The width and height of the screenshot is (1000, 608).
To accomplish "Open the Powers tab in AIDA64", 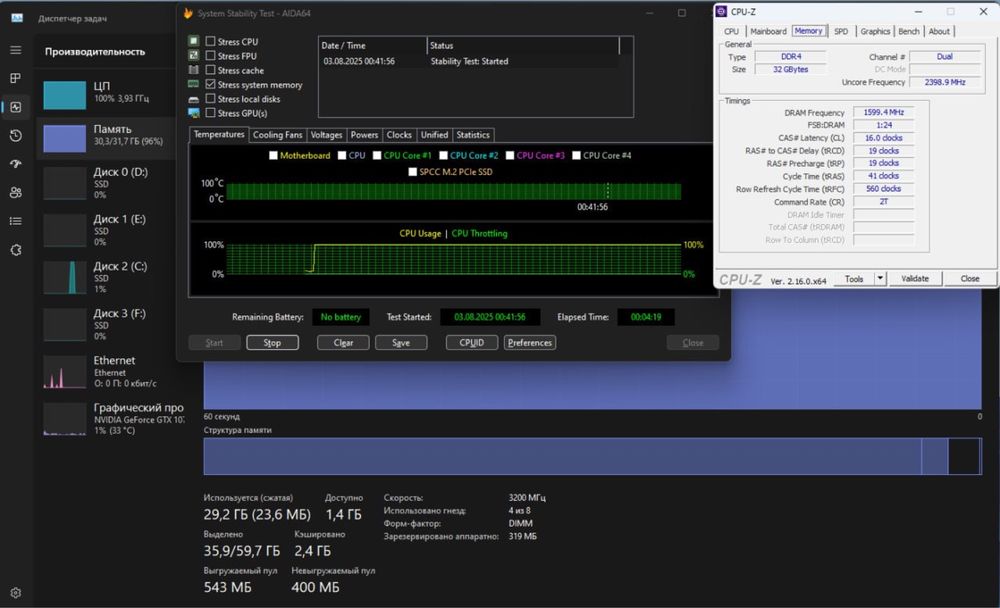I will click(364, 135).
